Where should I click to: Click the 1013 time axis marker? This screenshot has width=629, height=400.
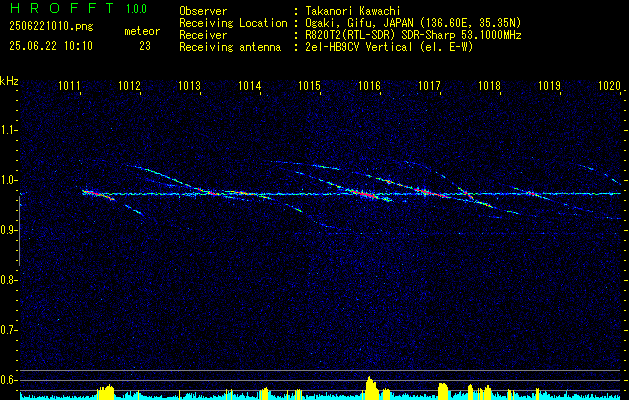tap(189, 86)
